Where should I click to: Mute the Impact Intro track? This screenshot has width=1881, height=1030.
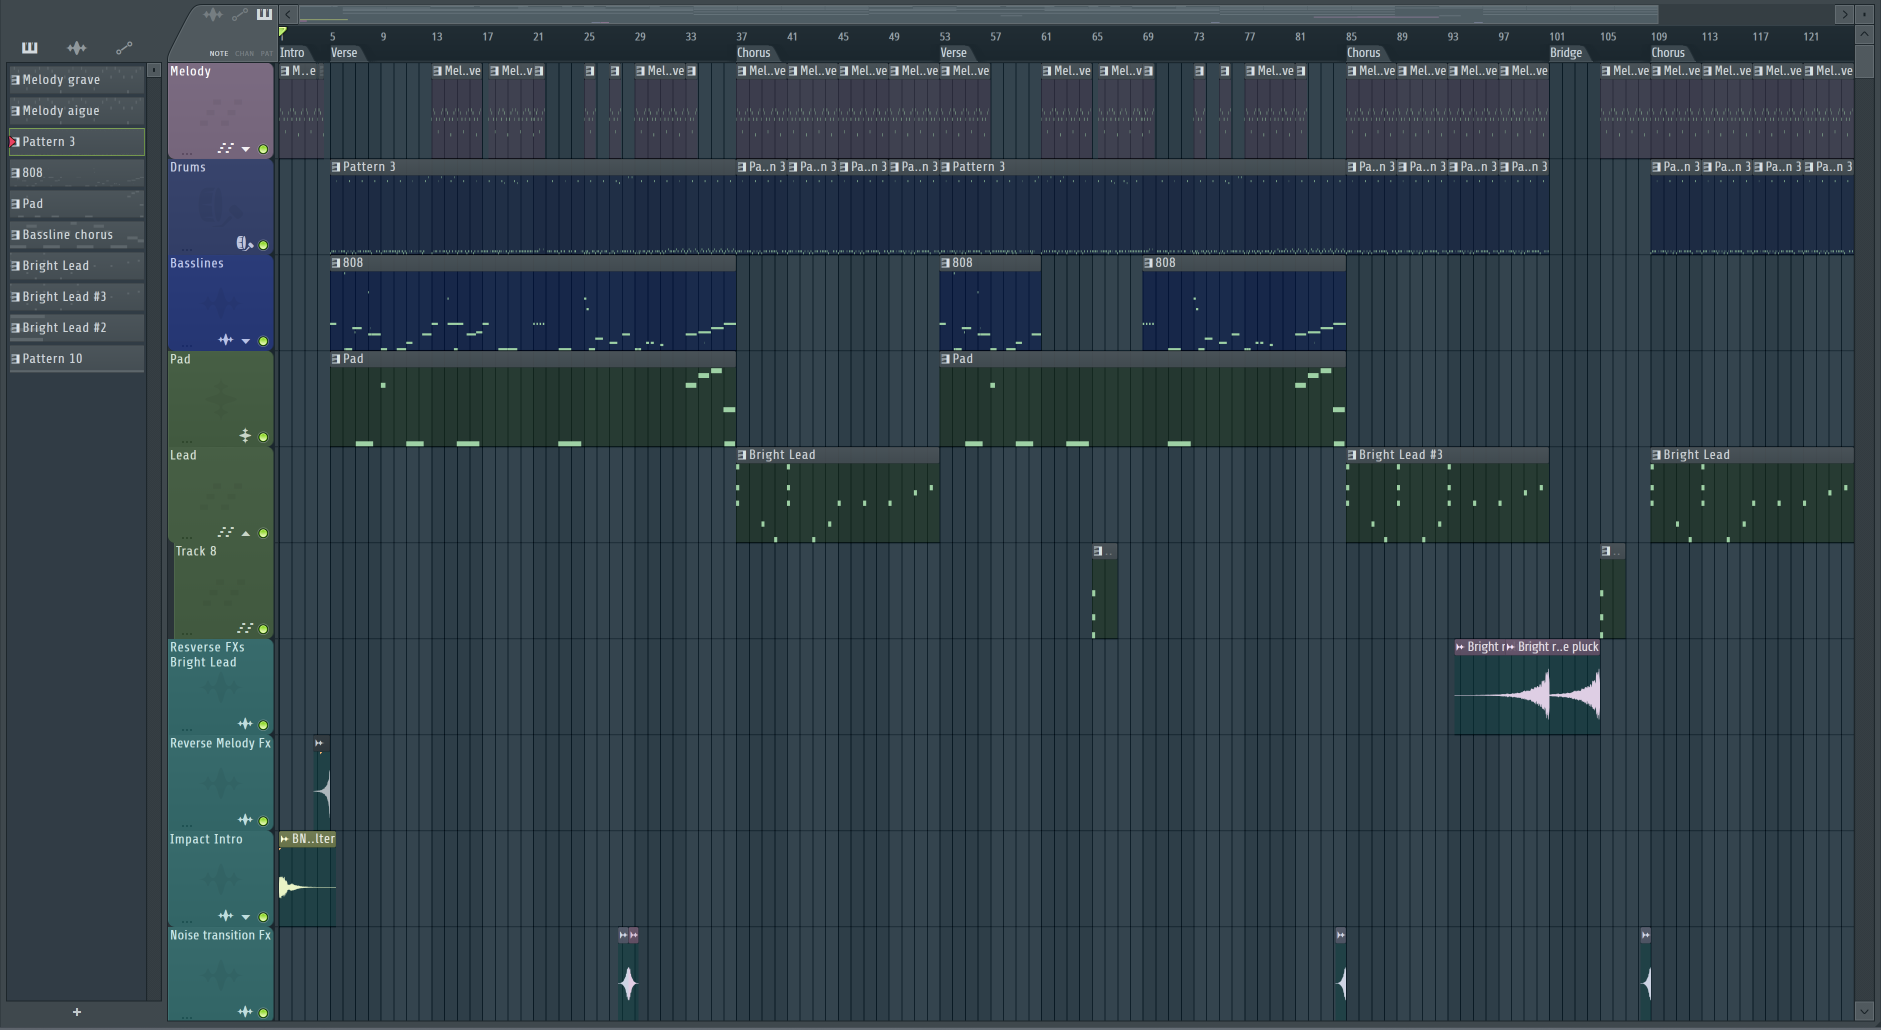pos(263,917)
